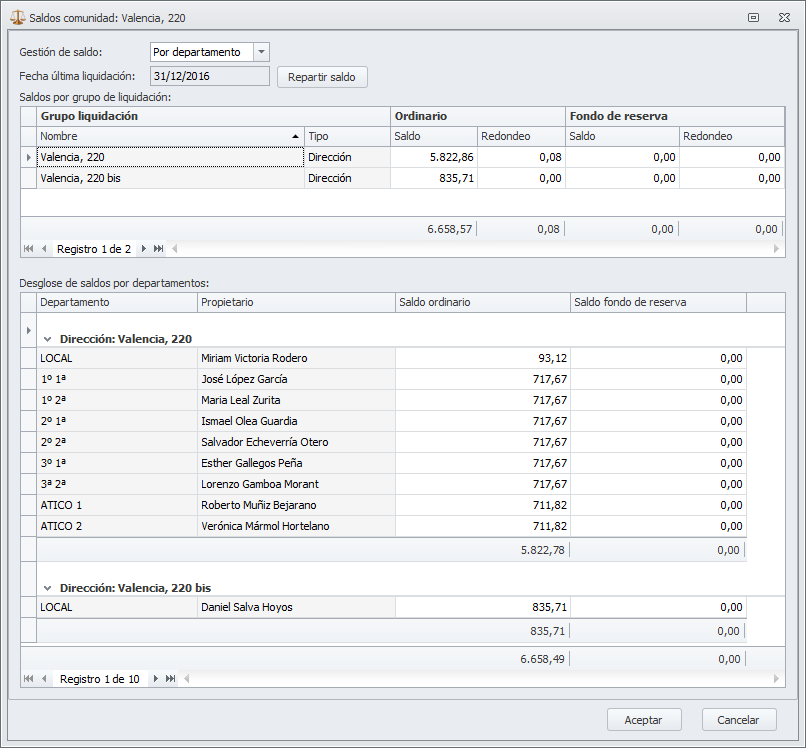Jump to last record in liquidation groups navigator

(159, 248)
